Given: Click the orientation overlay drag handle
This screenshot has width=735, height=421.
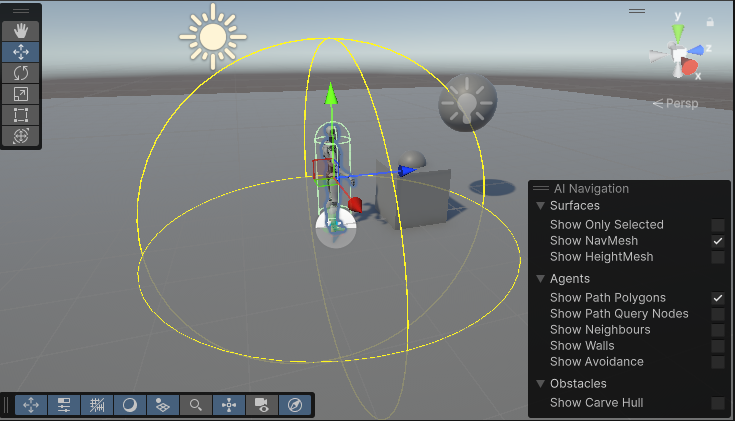Looking at the screenshot, I should pos(637,11).
